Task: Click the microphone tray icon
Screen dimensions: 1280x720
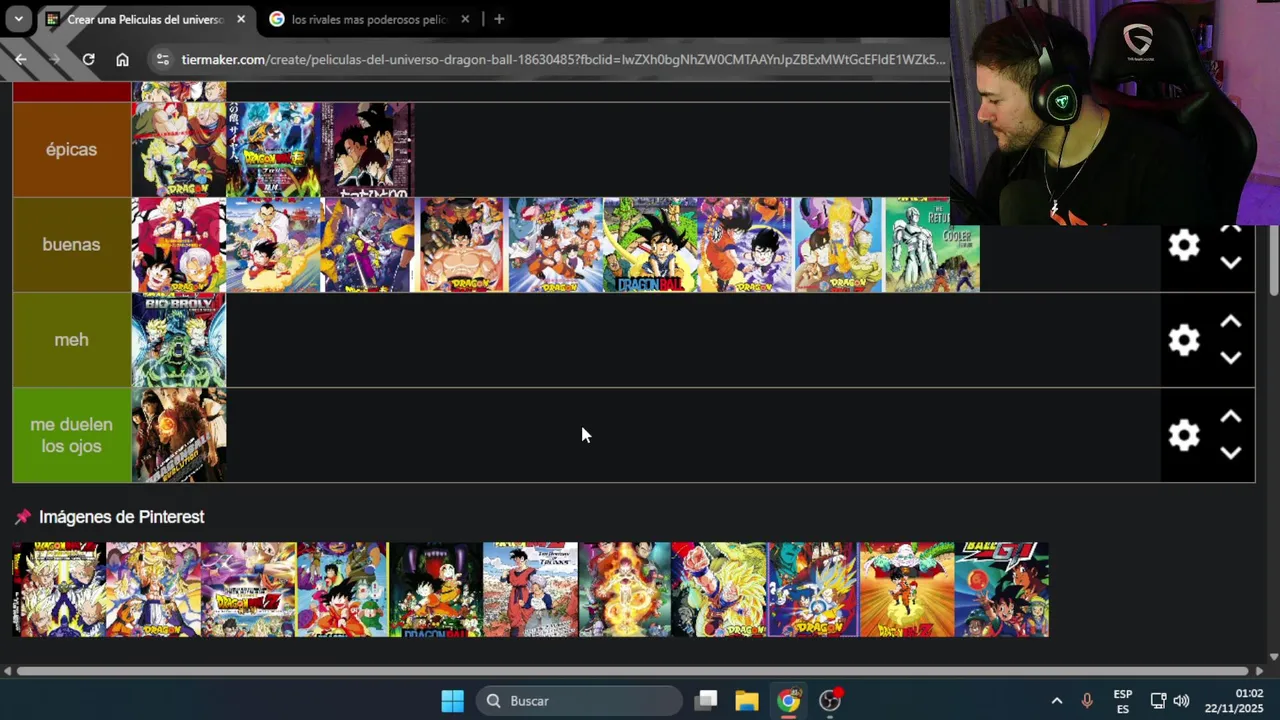Action: coord(1087,701)
